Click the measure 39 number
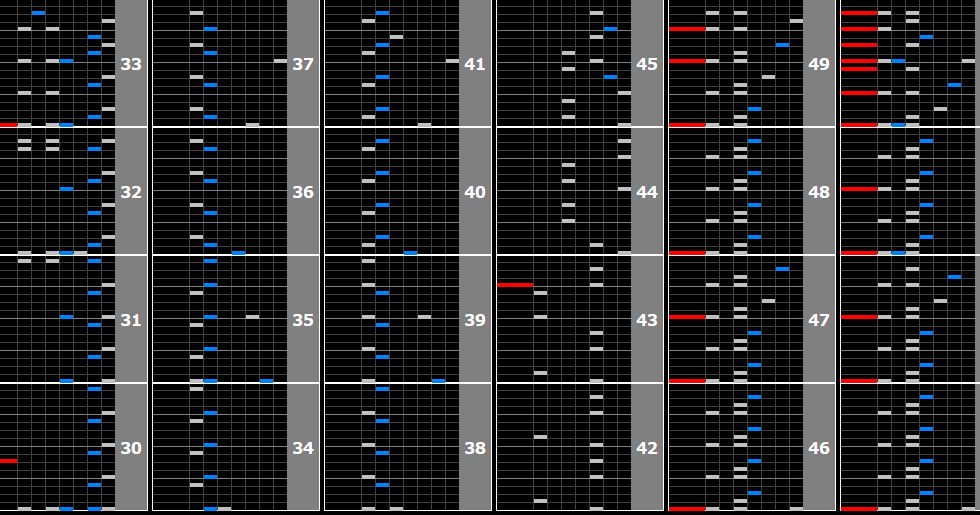980x515 pixels. click(475, 320)
